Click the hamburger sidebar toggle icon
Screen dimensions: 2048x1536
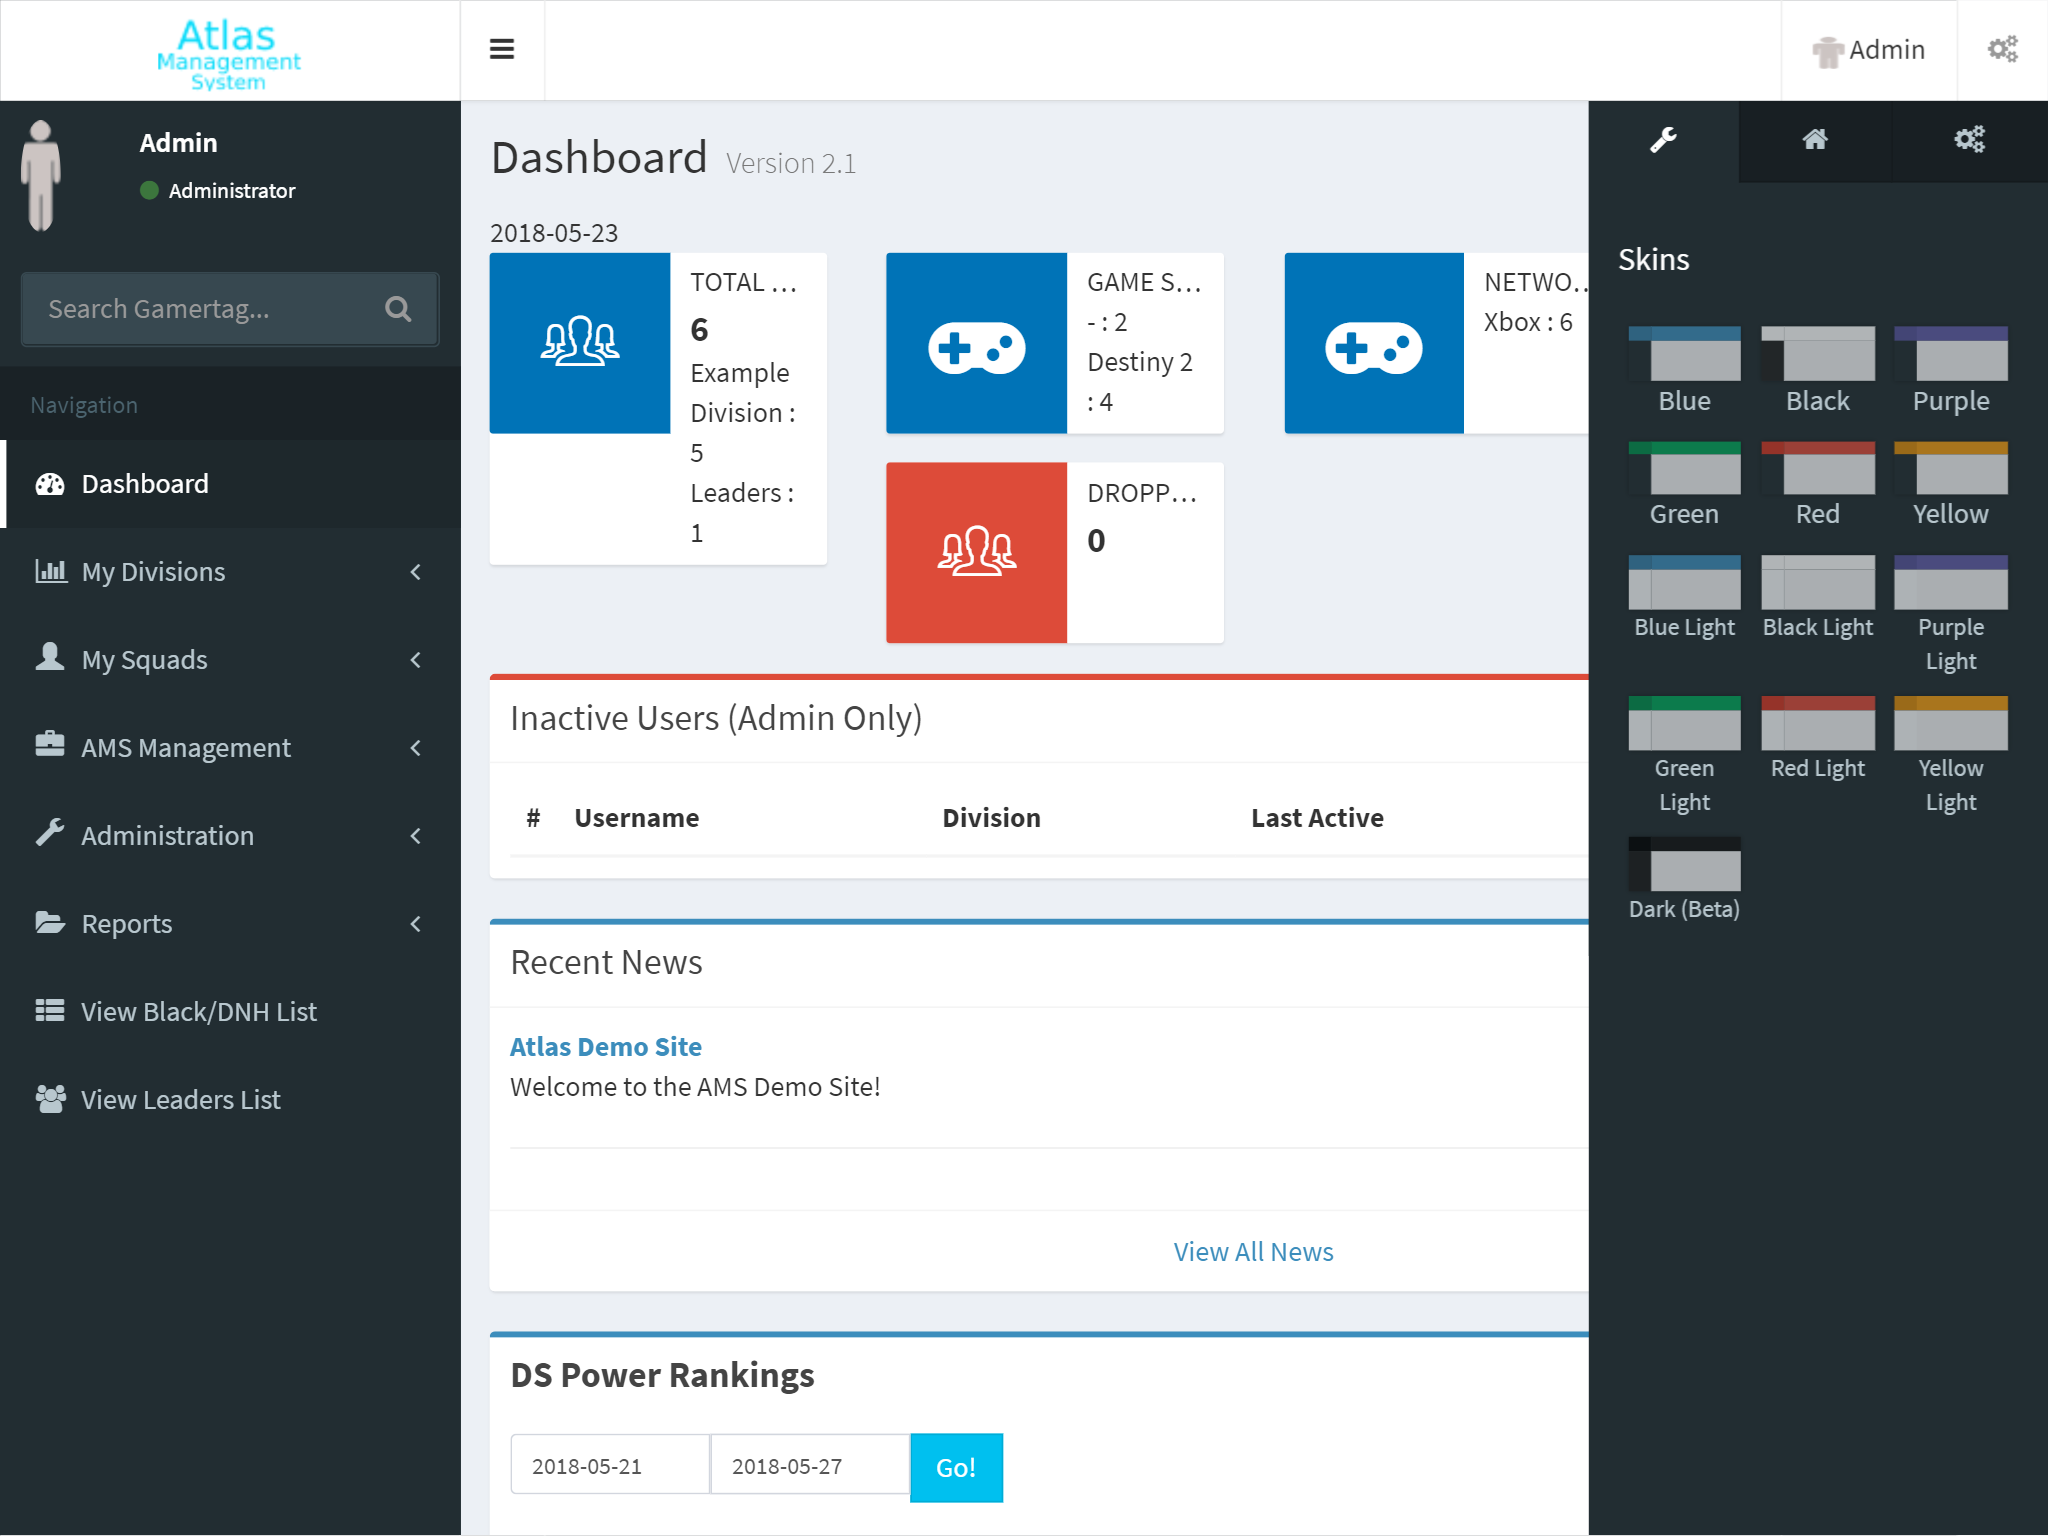501,49
